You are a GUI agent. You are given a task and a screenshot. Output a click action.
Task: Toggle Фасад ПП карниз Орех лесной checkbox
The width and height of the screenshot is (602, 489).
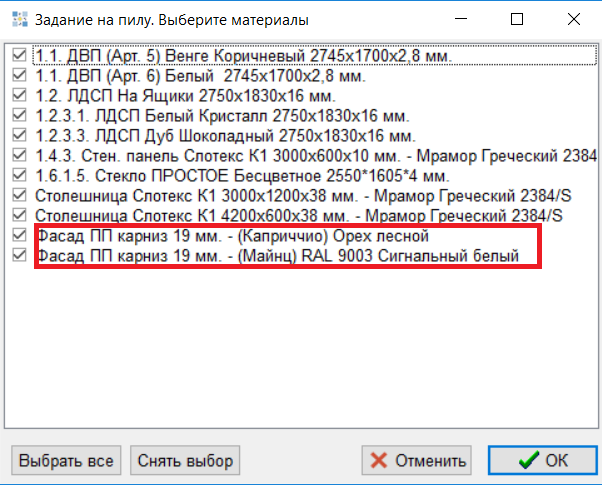[19, 236]
